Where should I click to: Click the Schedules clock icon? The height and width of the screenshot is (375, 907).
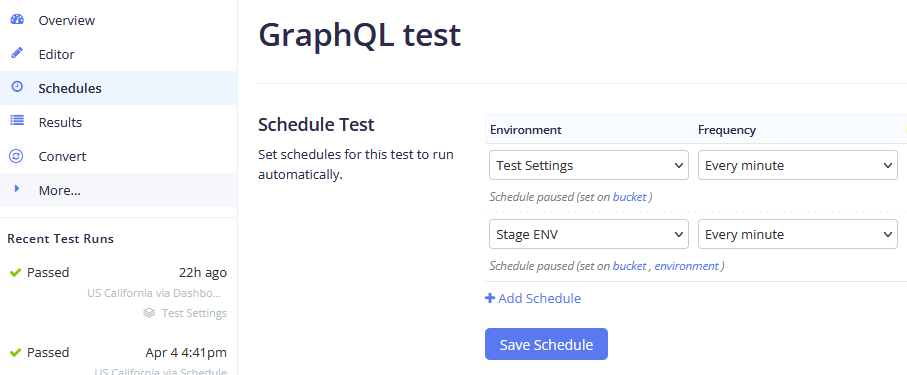point(17,87)
